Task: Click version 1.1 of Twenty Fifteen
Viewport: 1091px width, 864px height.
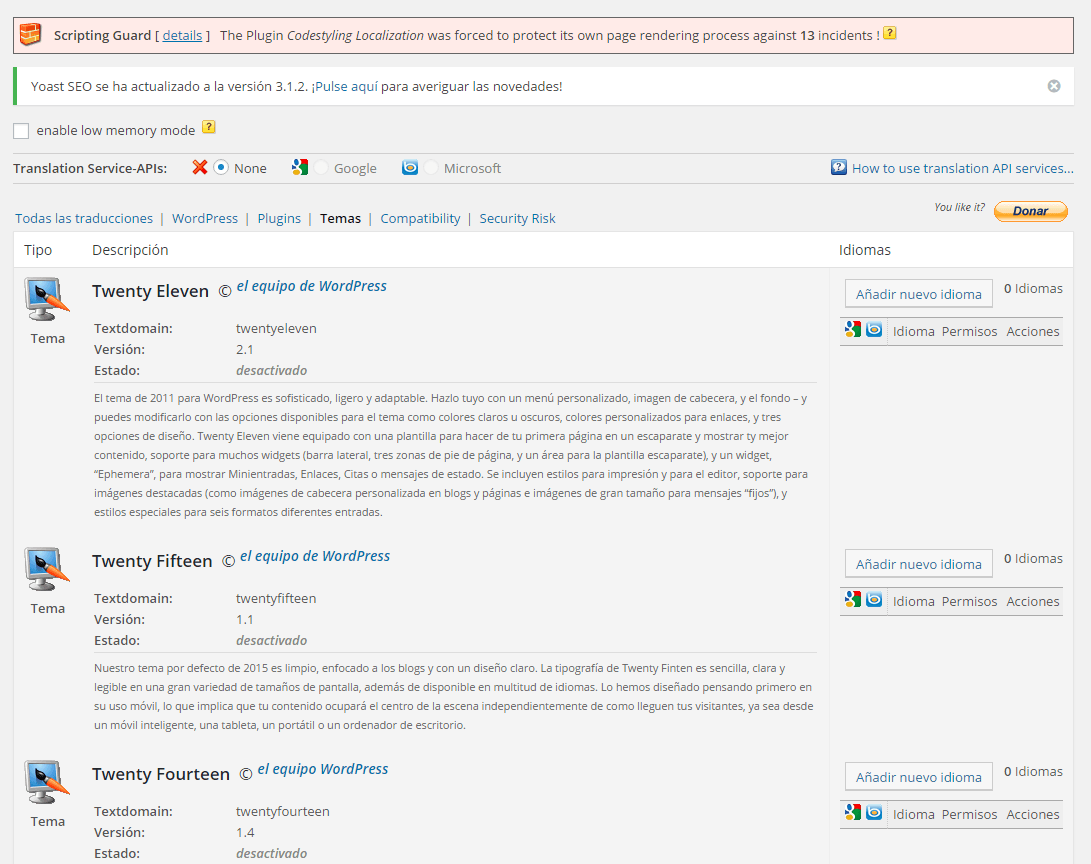Action: click(x=245, y=619)
